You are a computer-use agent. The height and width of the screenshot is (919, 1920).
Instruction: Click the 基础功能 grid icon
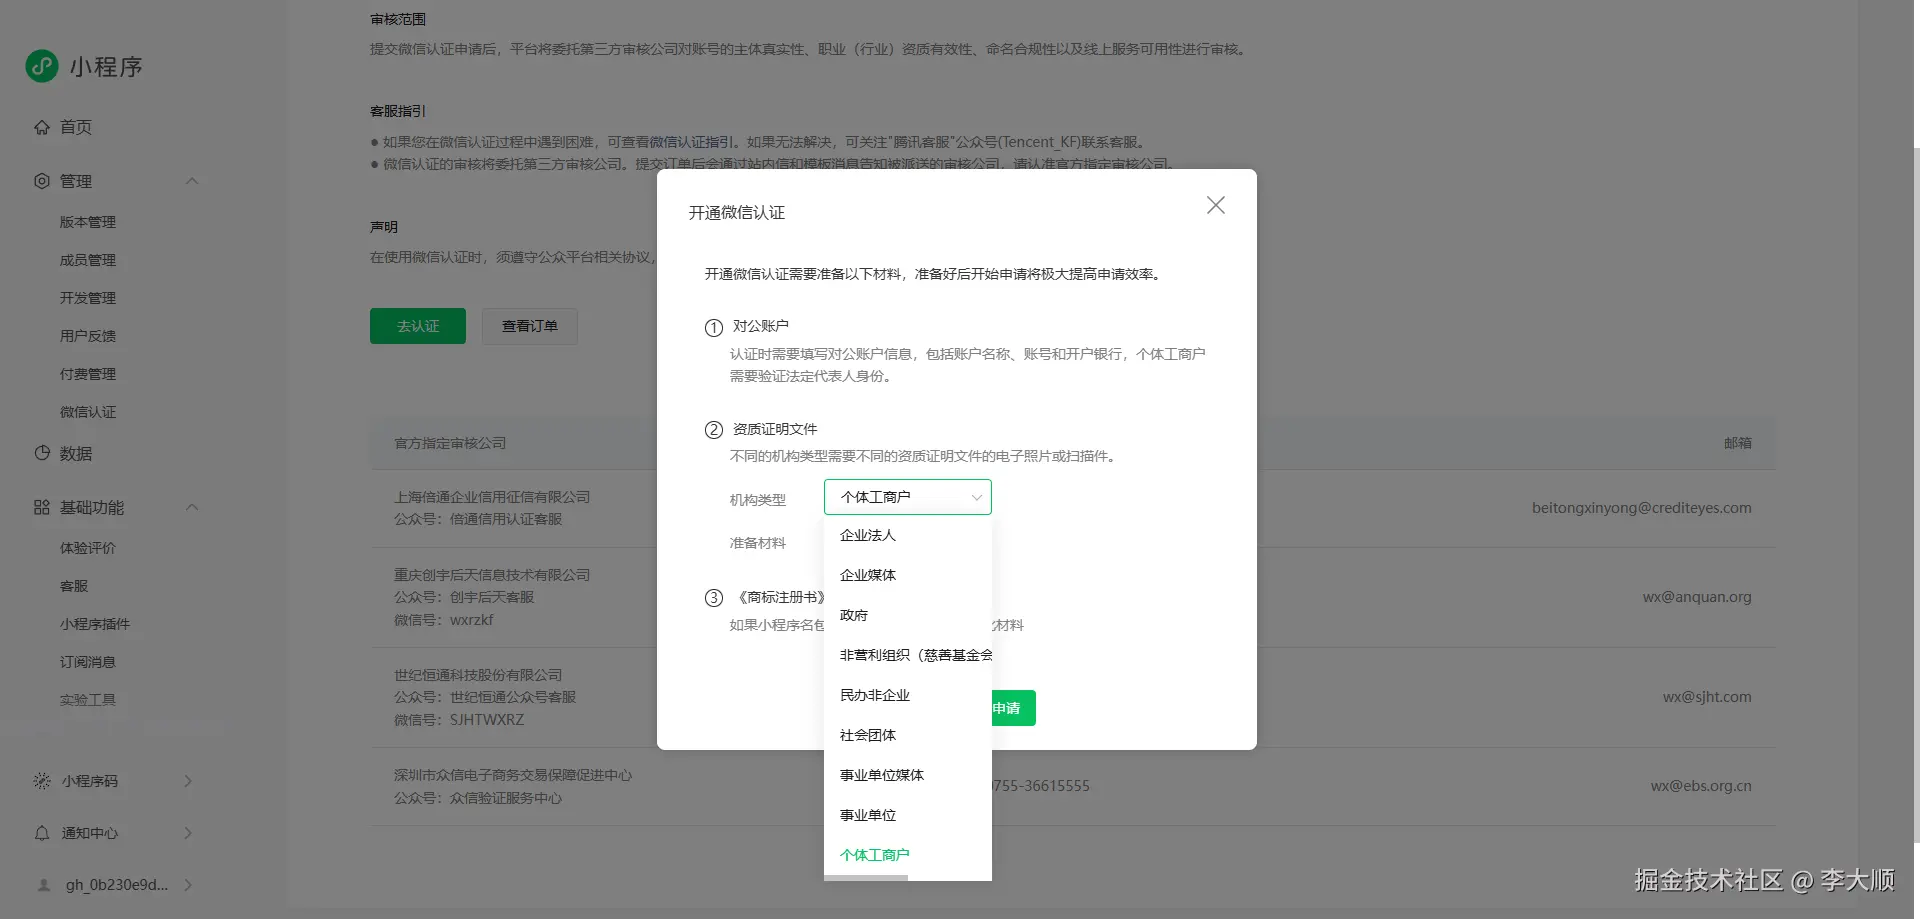click(42, 507)
